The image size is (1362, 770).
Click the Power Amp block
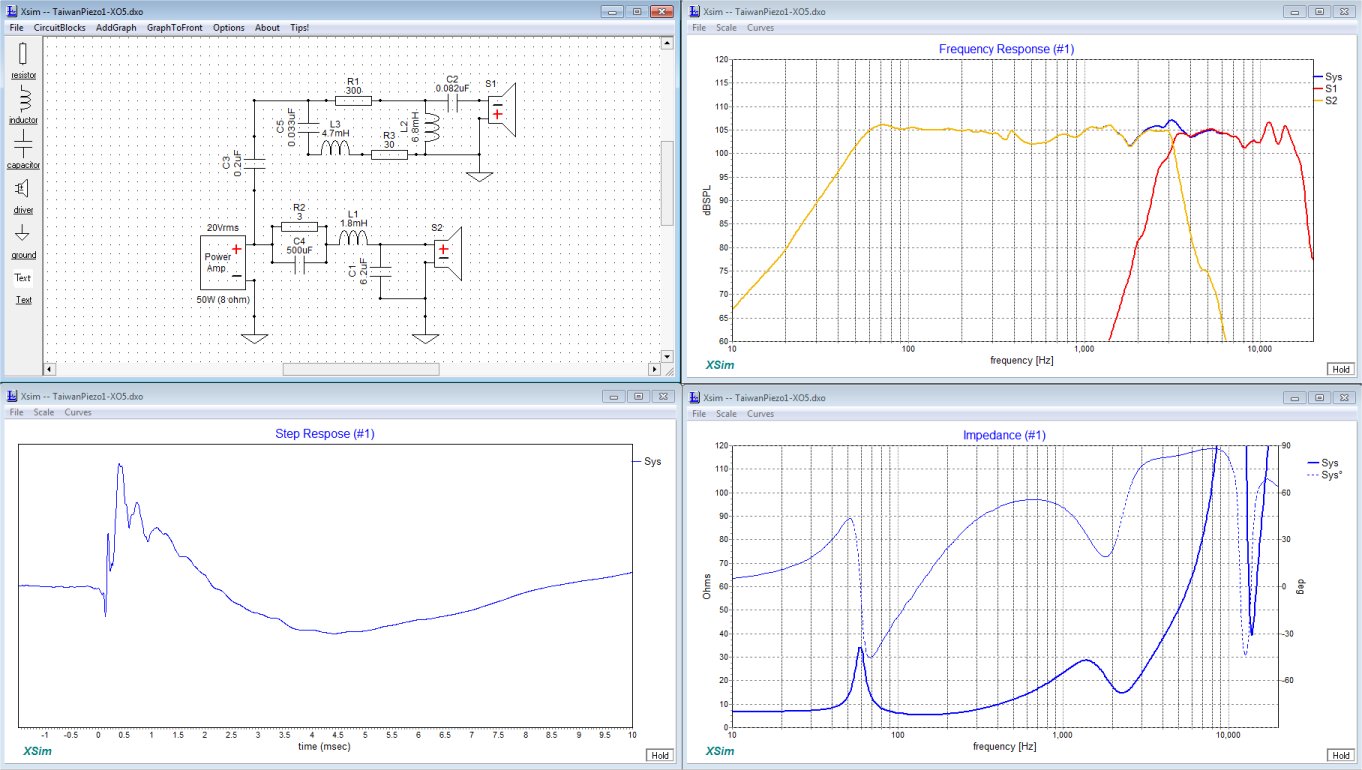click(224, 262)
